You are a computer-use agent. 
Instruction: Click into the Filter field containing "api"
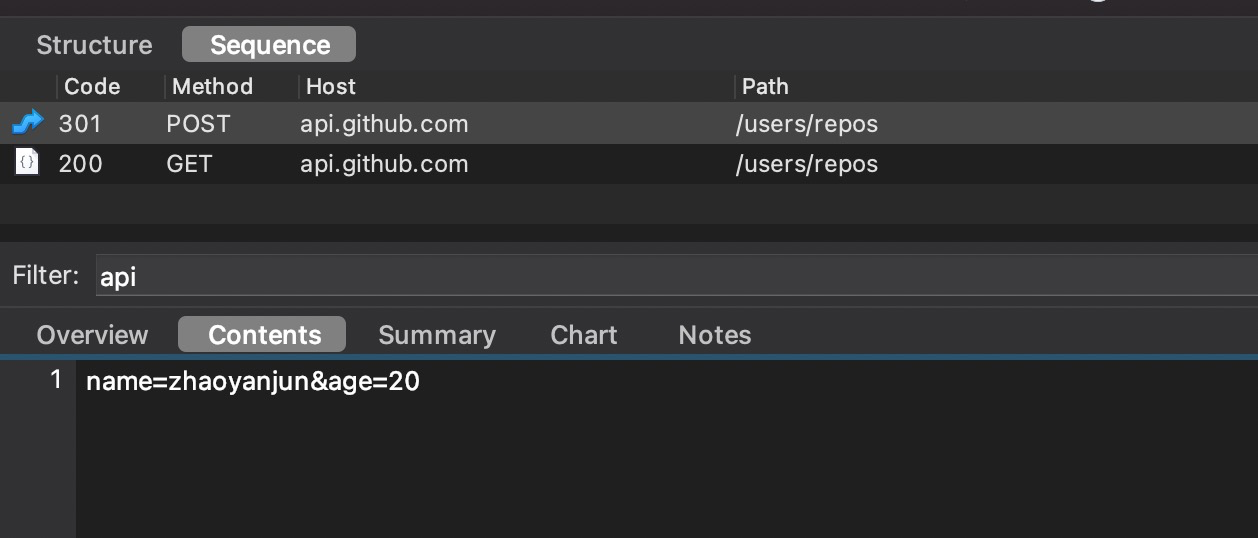(676, 275)
